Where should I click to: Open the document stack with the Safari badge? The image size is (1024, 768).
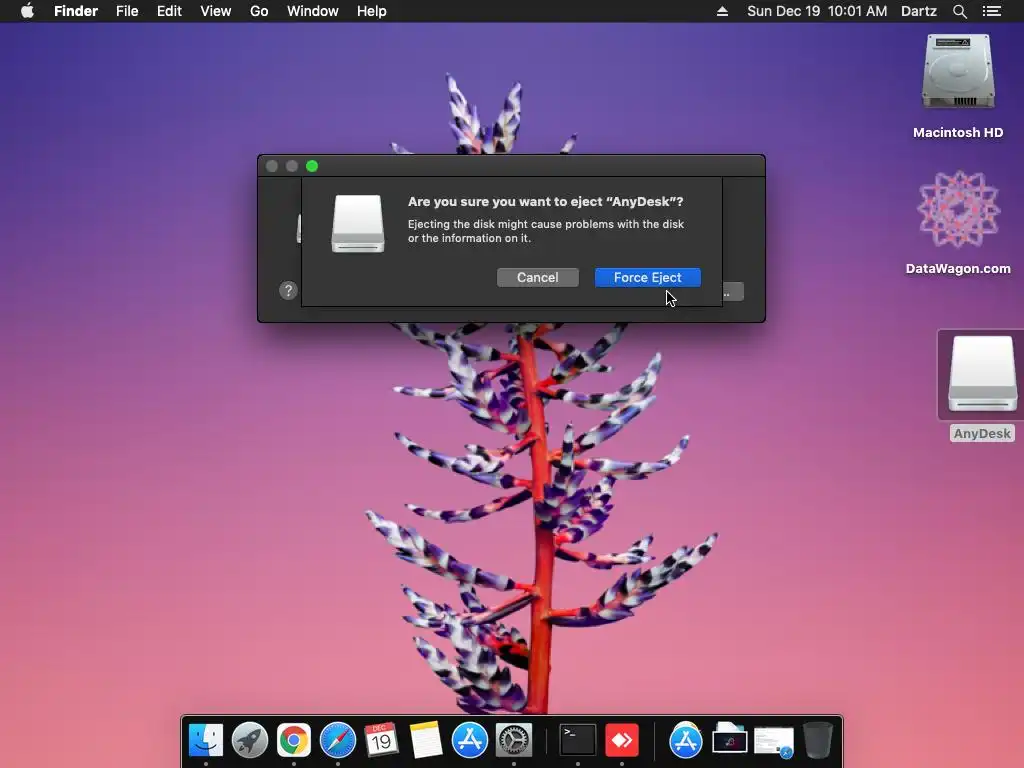[774, 743]
